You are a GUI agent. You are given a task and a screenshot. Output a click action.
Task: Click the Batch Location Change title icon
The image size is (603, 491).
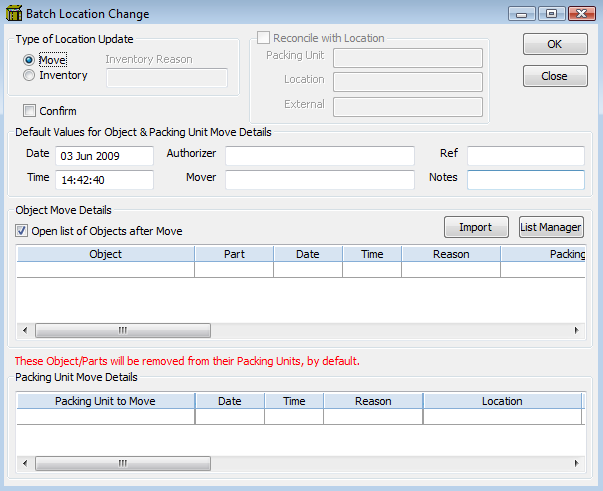(x=14, y=13)
